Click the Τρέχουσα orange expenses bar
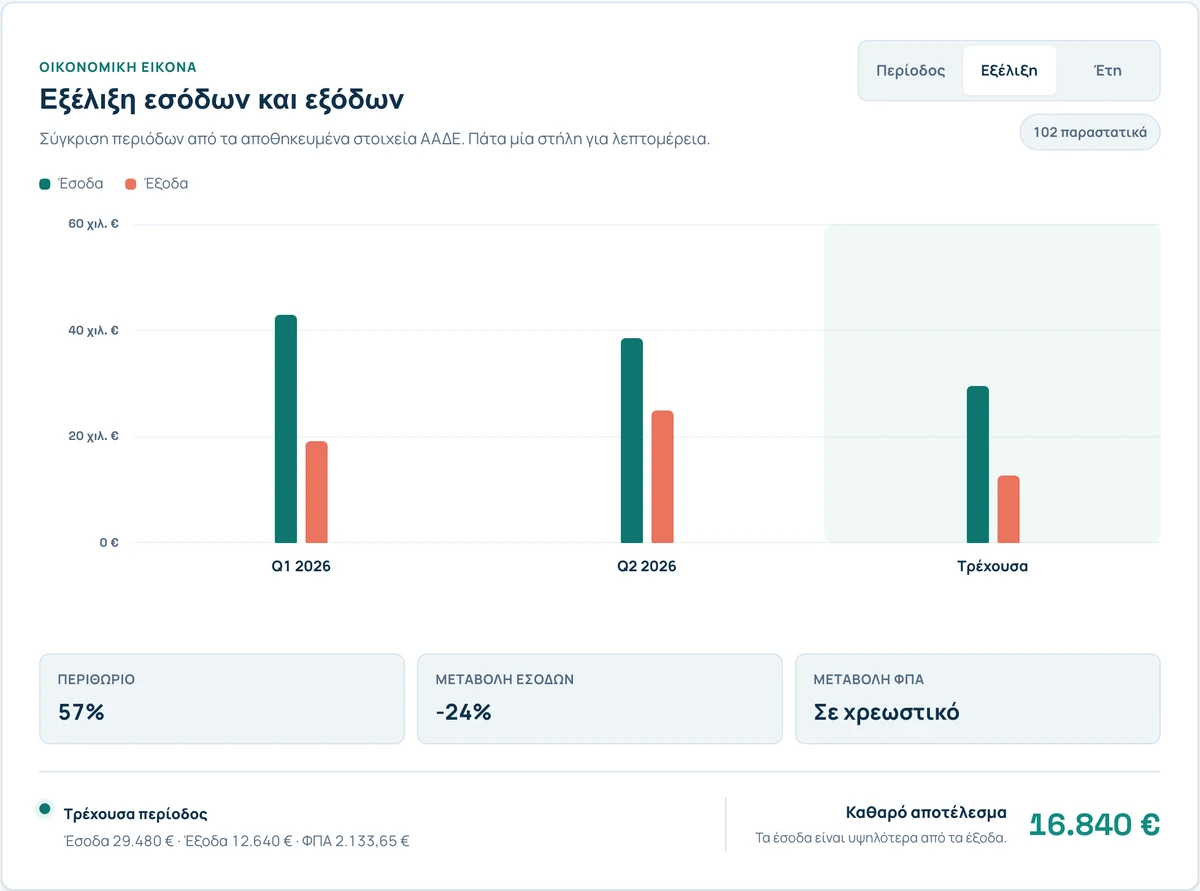 point(1009,509)
